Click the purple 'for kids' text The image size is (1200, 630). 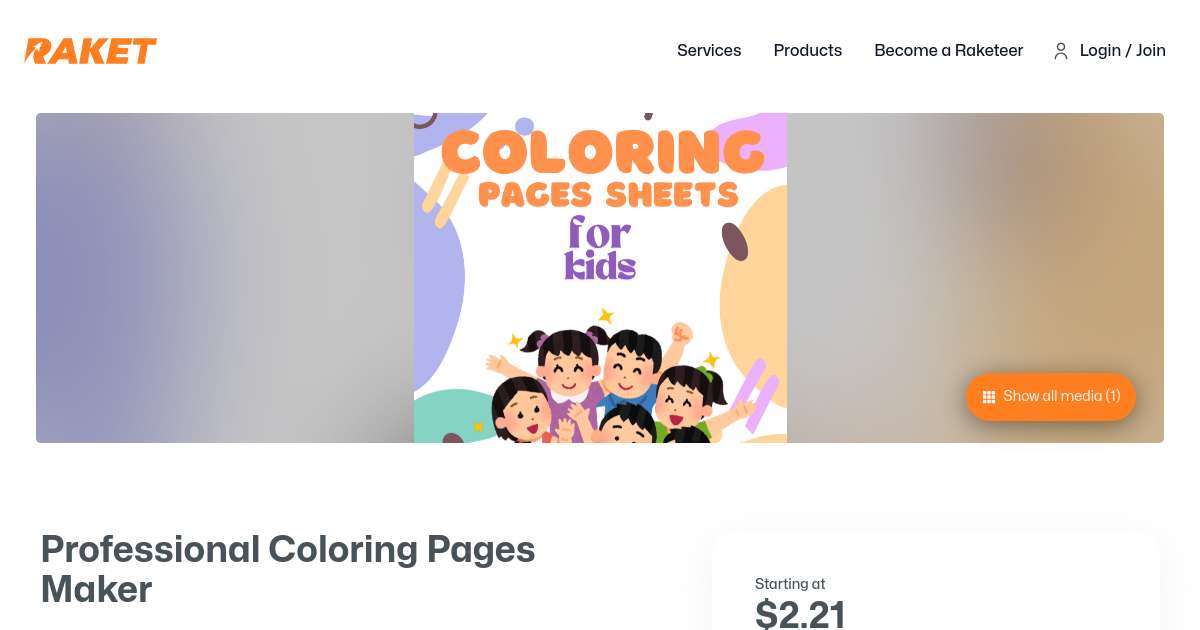(x=600, y=248)
